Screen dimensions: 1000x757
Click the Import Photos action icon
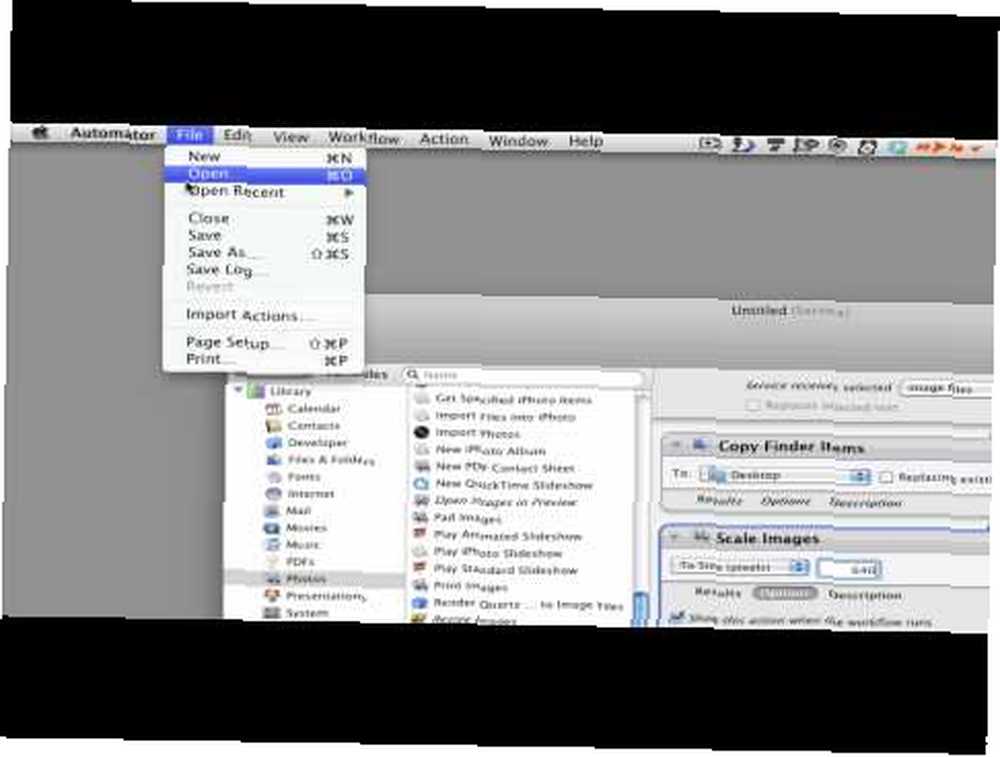(x=421, y=432)
